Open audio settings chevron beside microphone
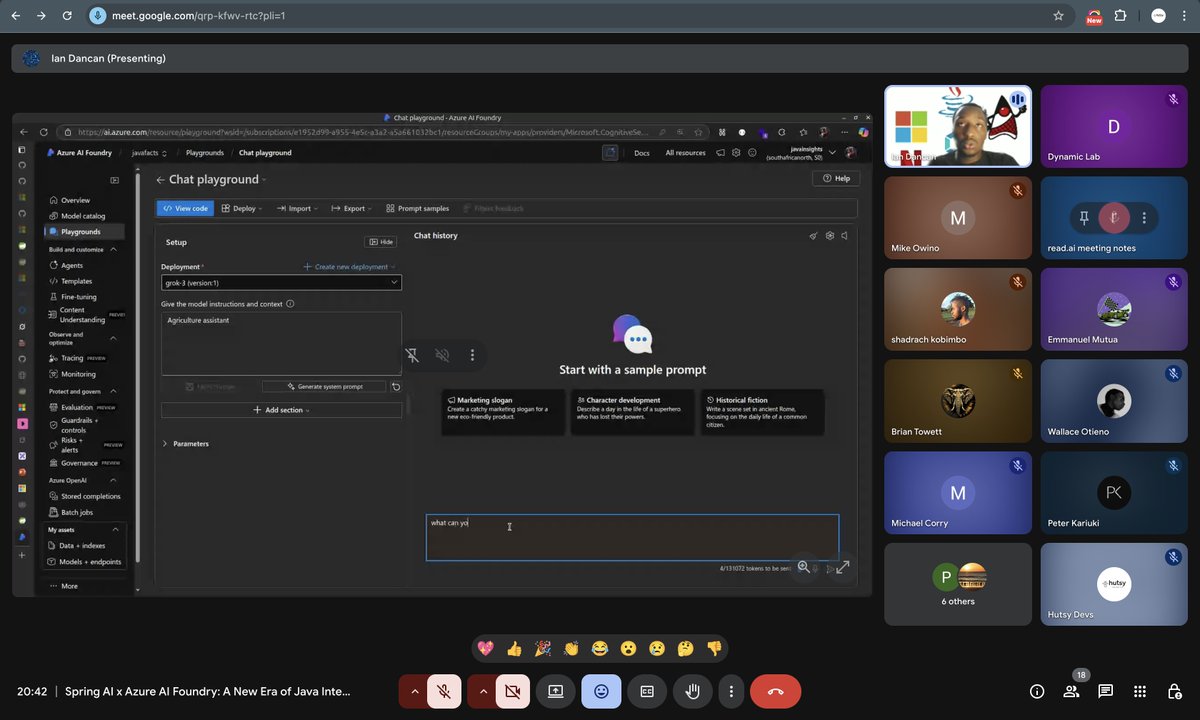 tap(414, 691)
